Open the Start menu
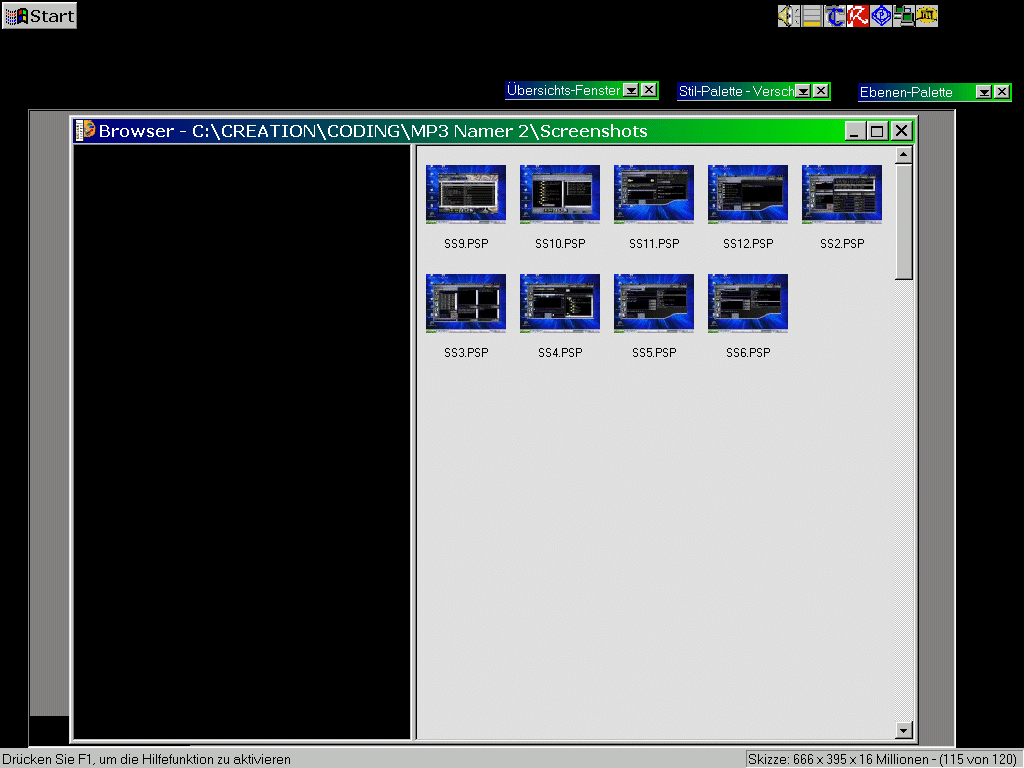Screen dimensions: 1024x768 40,16
